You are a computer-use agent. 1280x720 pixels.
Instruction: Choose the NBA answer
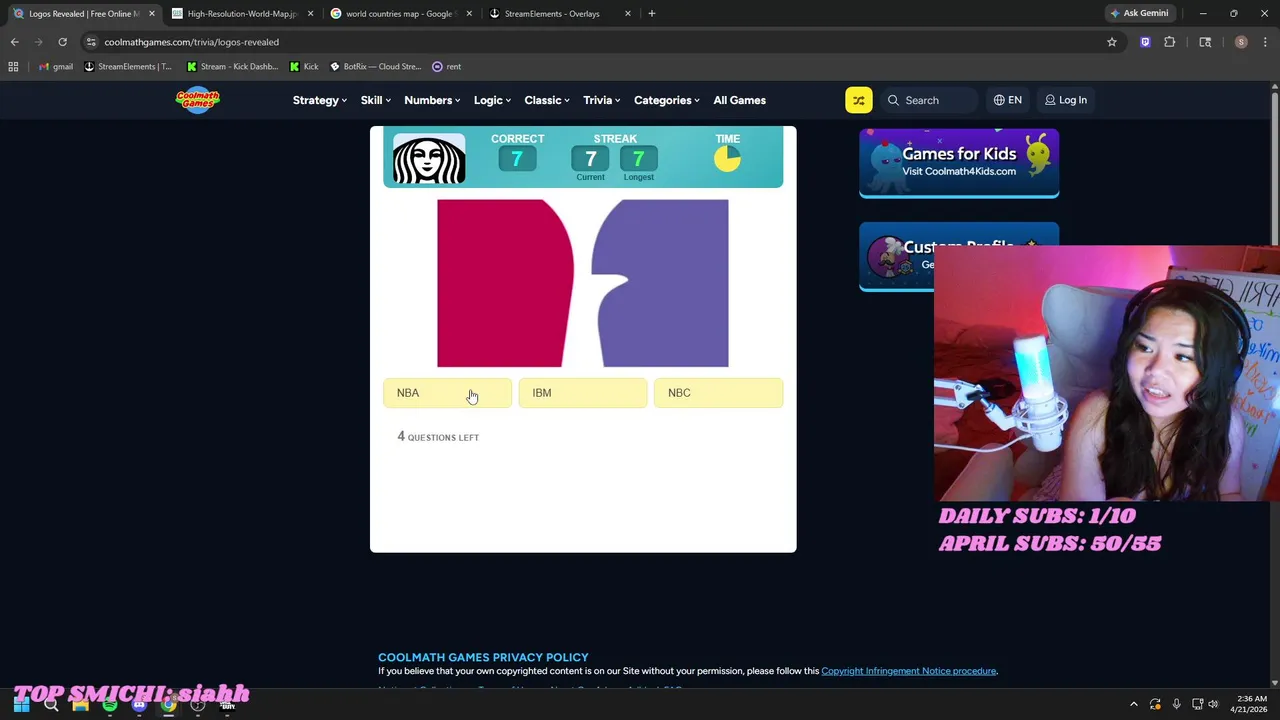(447, 393)
